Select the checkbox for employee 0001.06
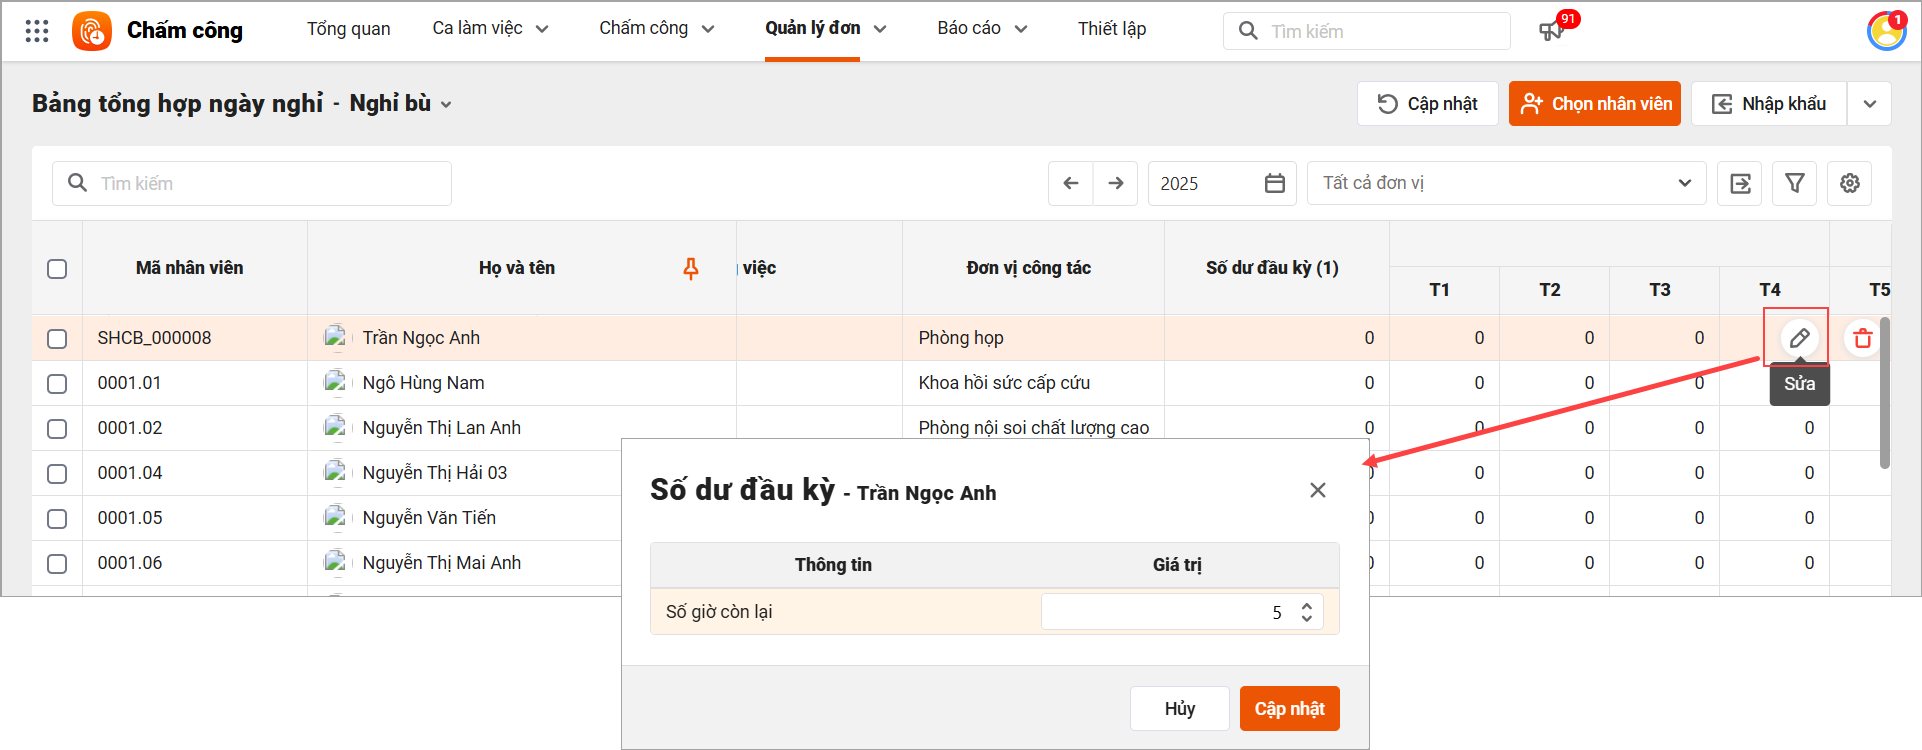This screenshot has width=1922, height=750. 57,563
